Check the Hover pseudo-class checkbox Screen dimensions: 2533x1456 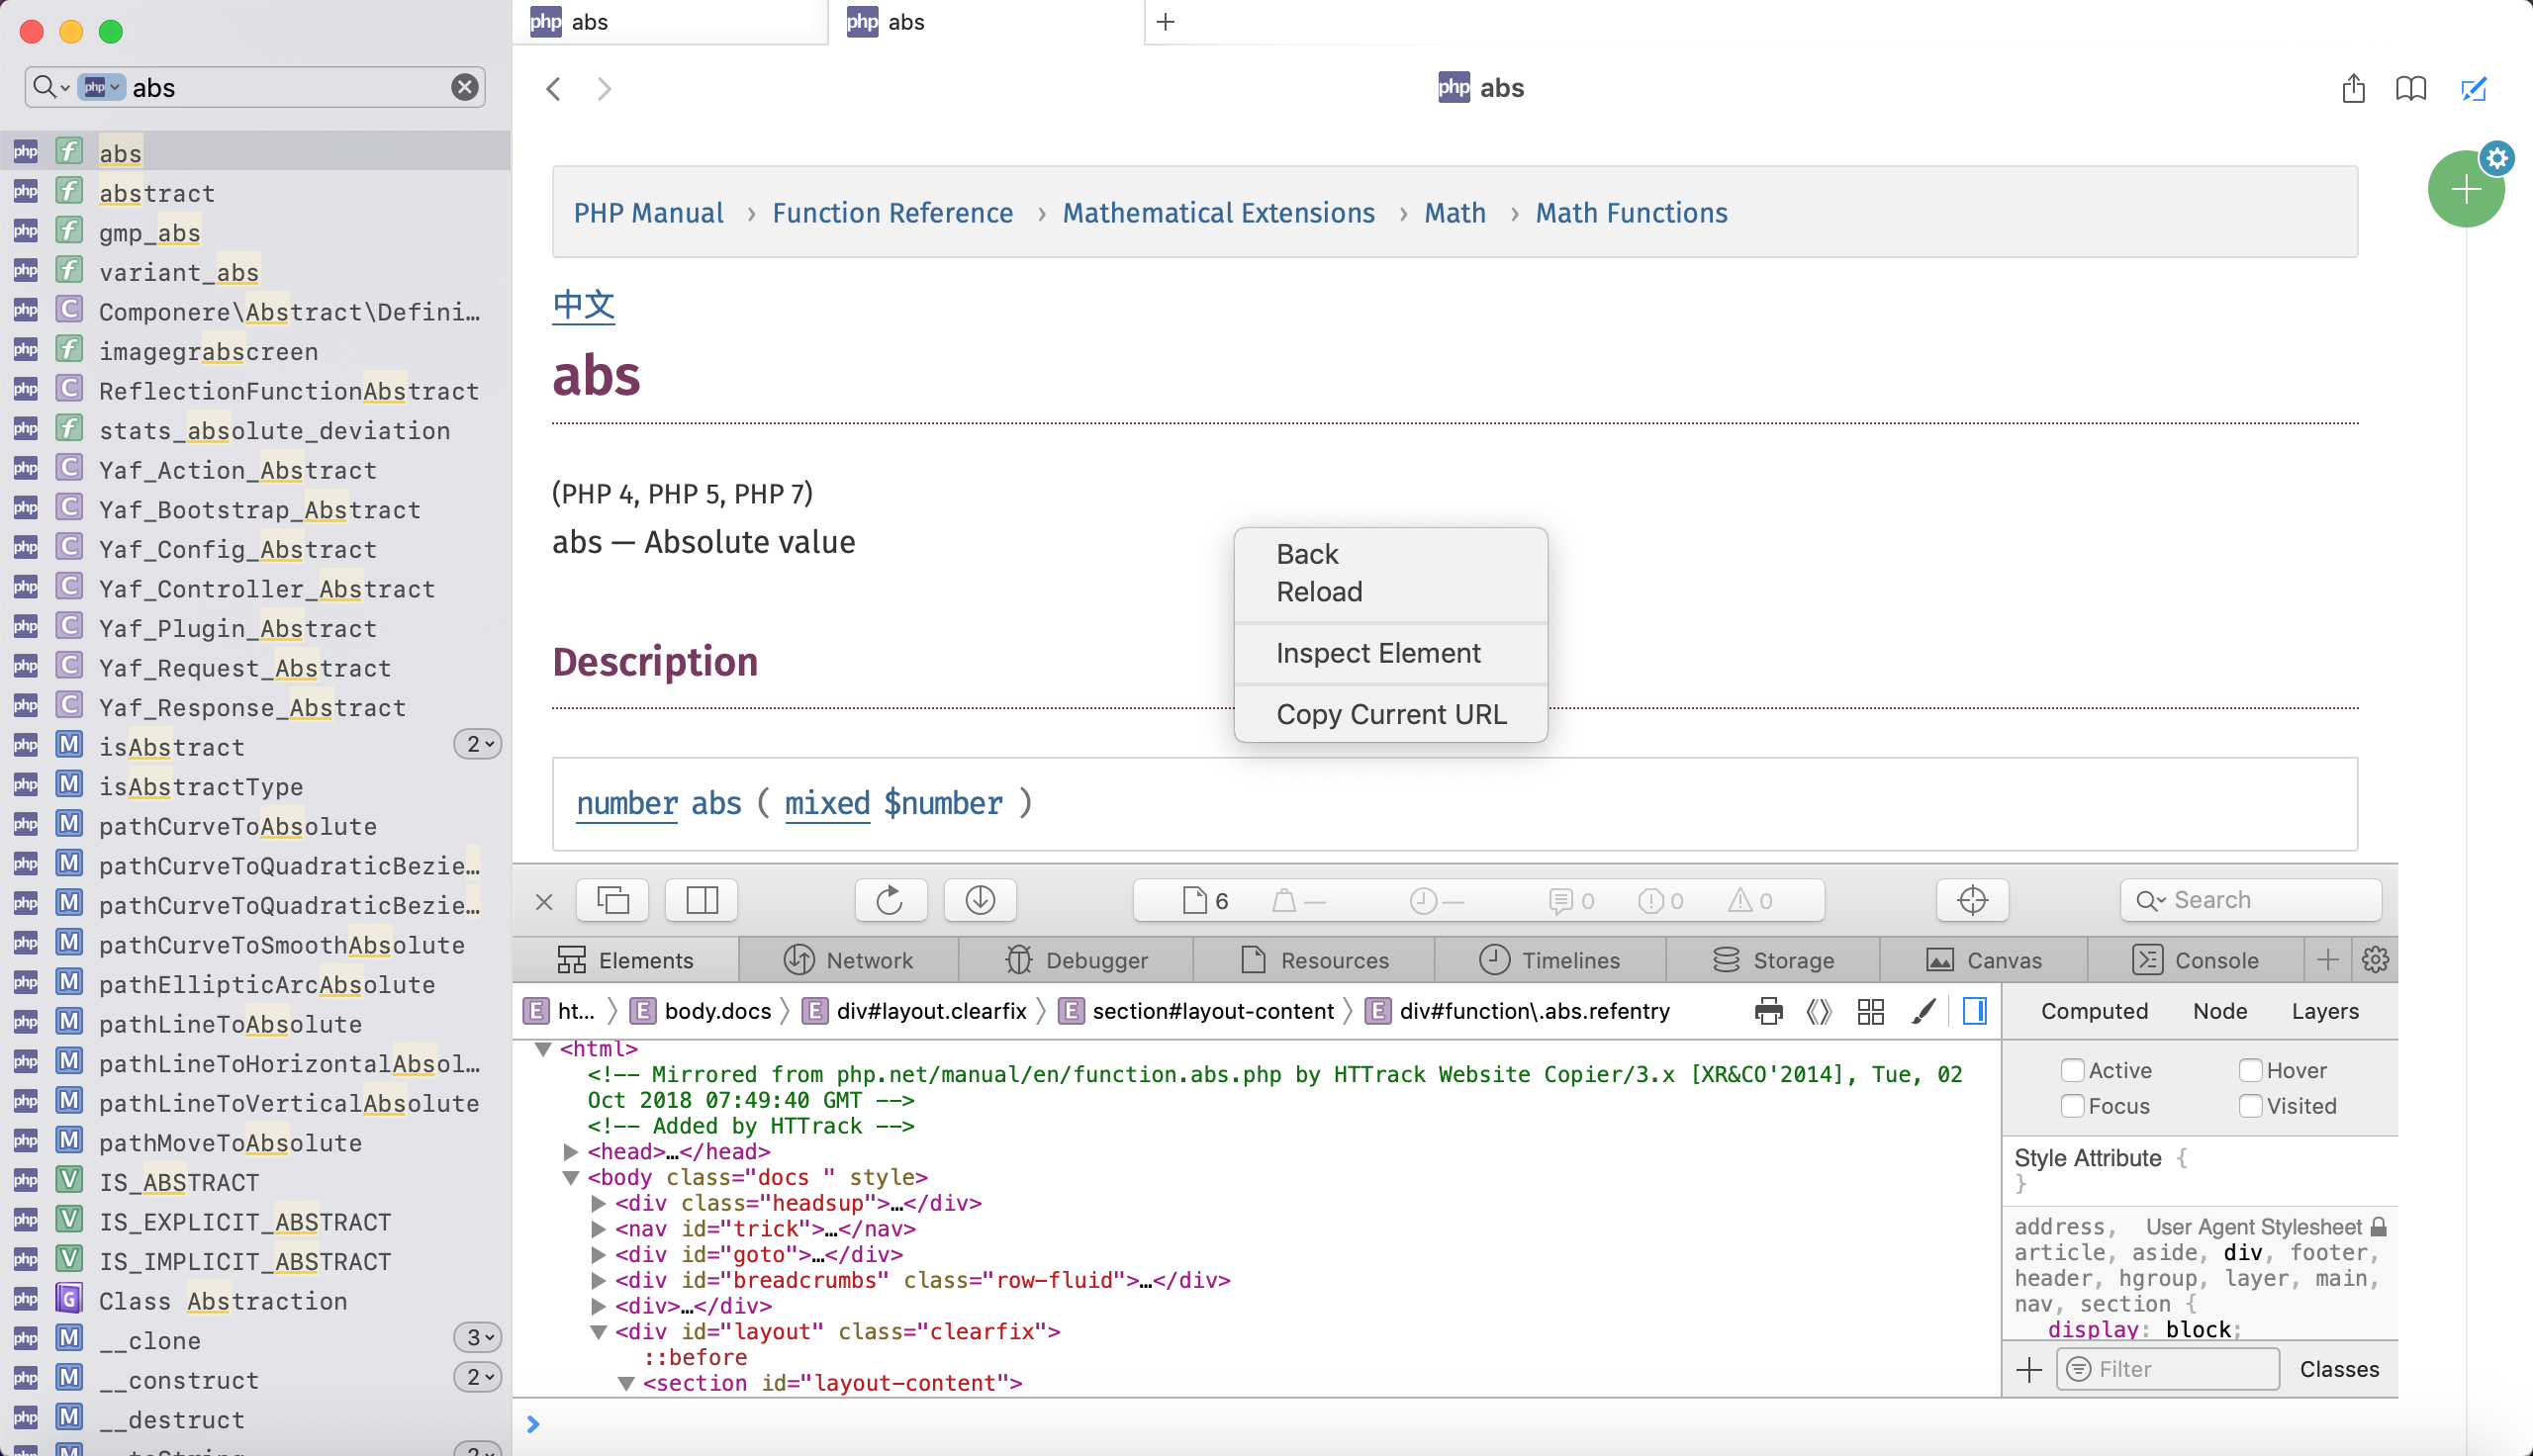(x=2250, y=1070)
